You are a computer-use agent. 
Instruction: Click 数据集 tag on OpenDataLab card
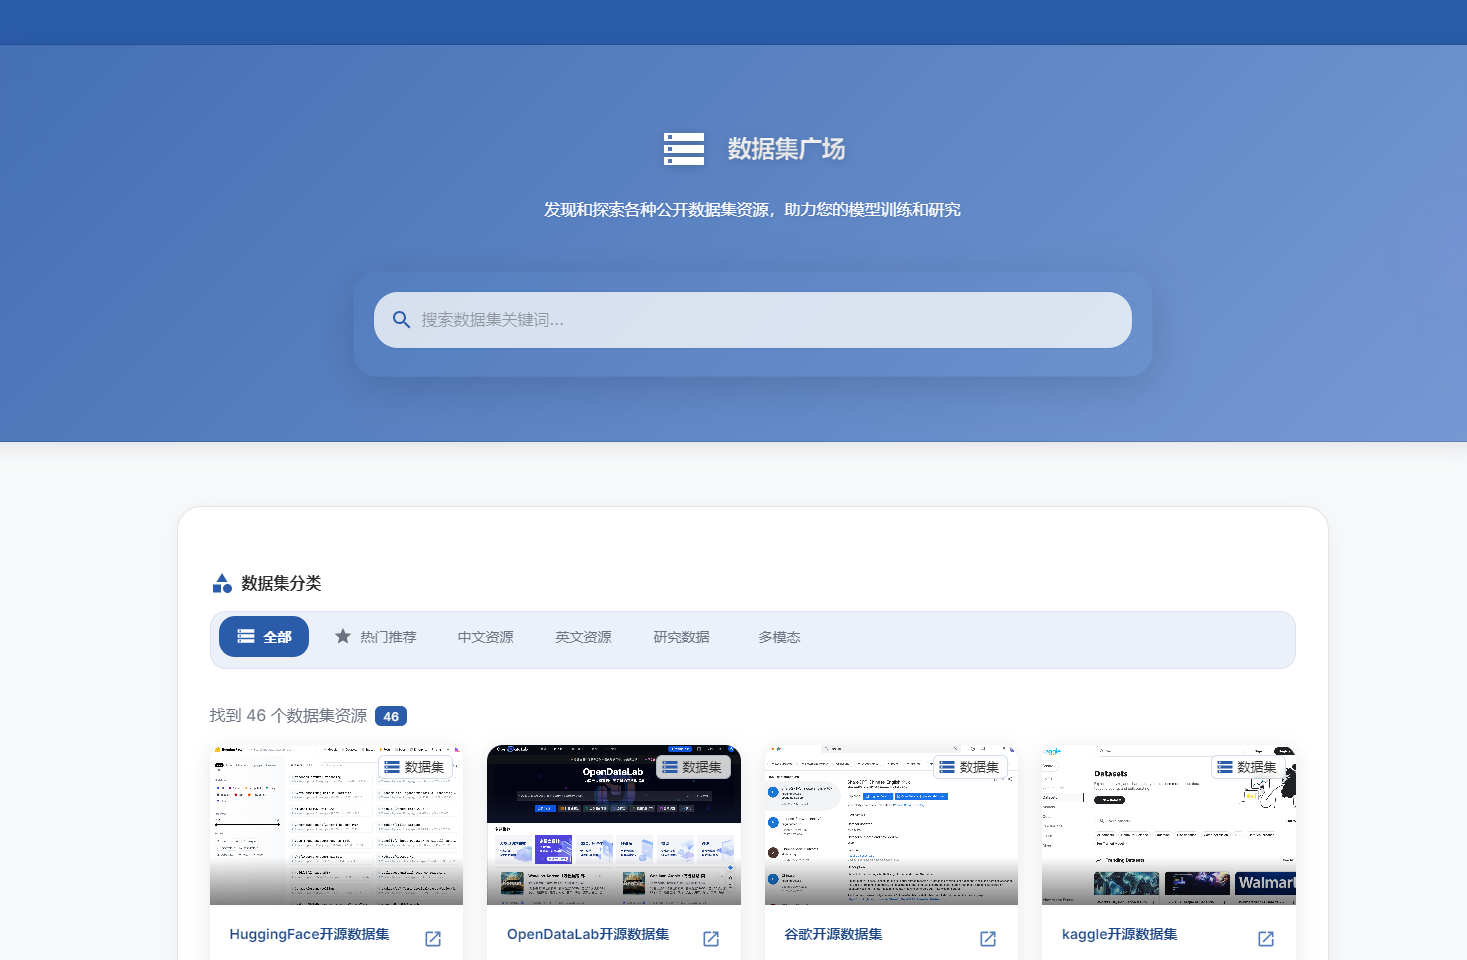(x=693, y=767)
